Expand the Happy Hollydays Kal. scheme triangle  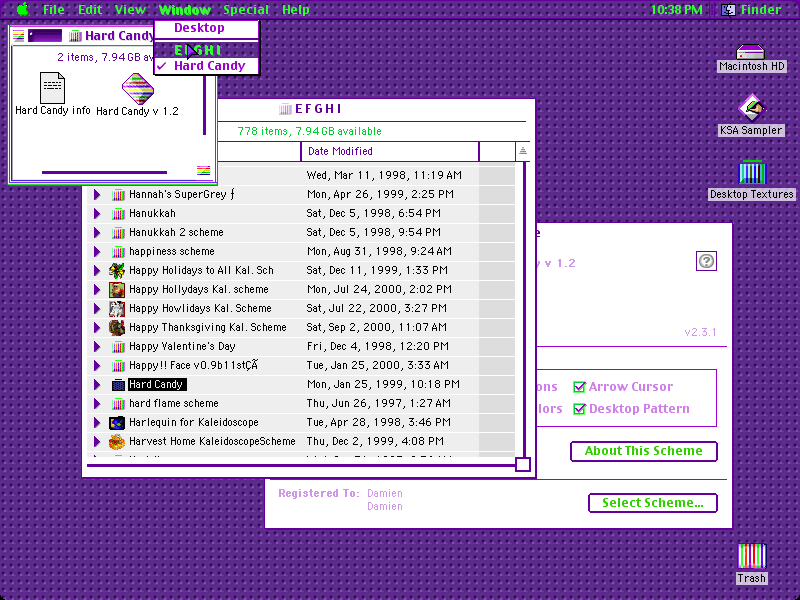coord(97,289)
